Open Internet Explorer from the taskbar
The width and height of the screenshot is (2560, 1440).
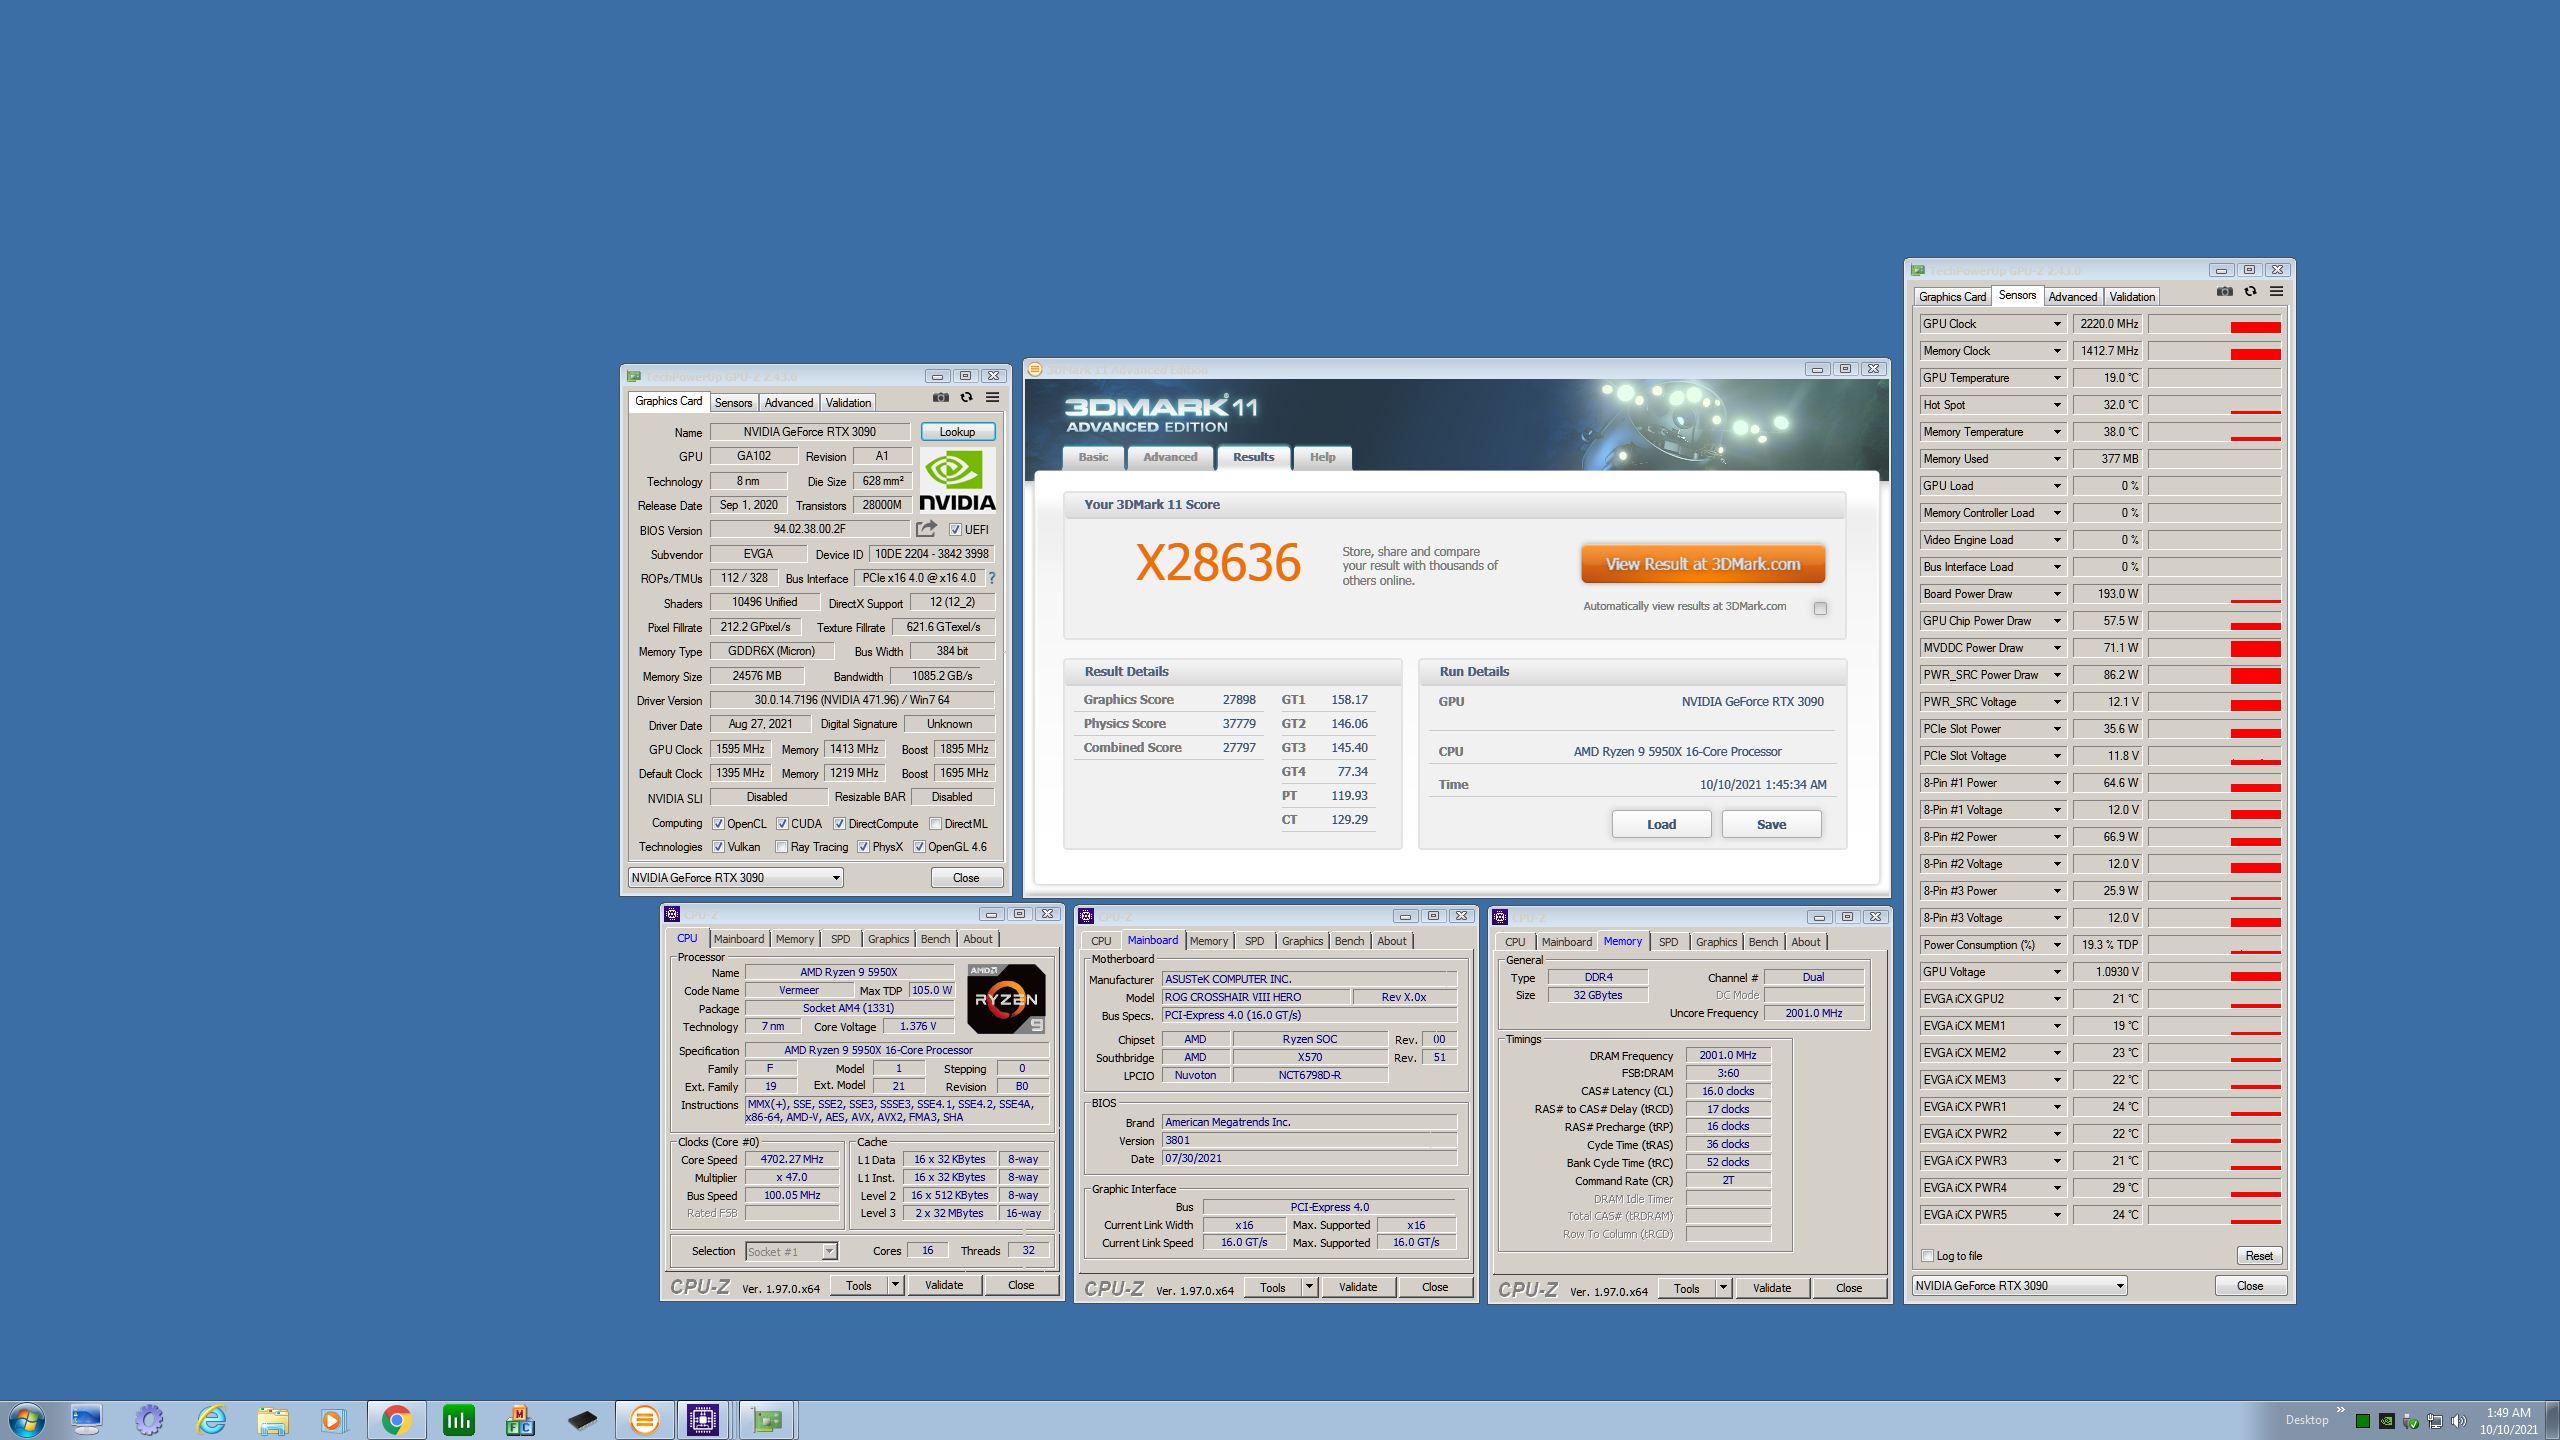[211, 1419]
